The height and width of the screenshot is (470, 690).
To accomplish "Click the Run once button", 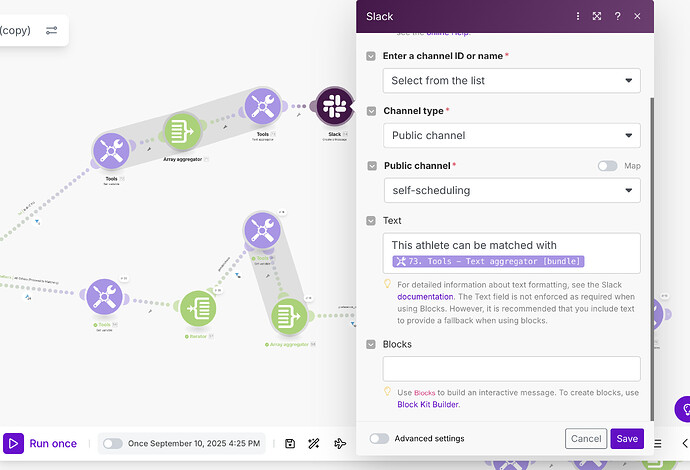I will point(40,444).
